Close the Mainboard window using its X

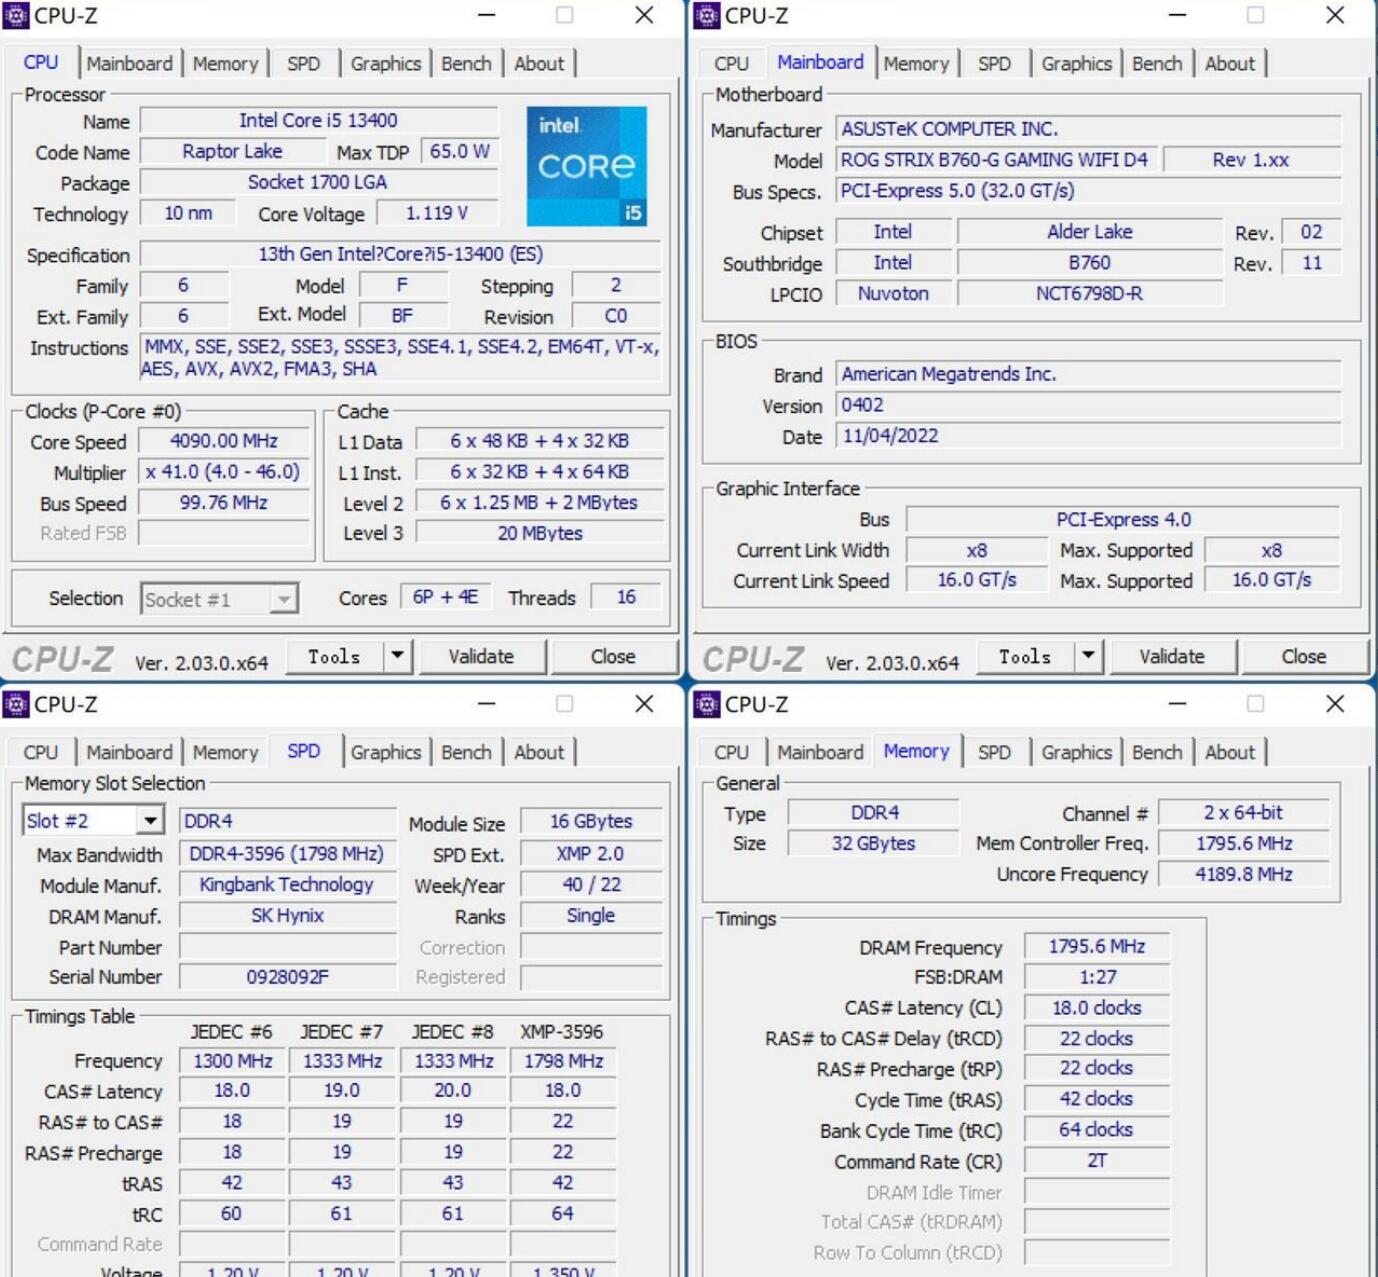point(1334,15)
